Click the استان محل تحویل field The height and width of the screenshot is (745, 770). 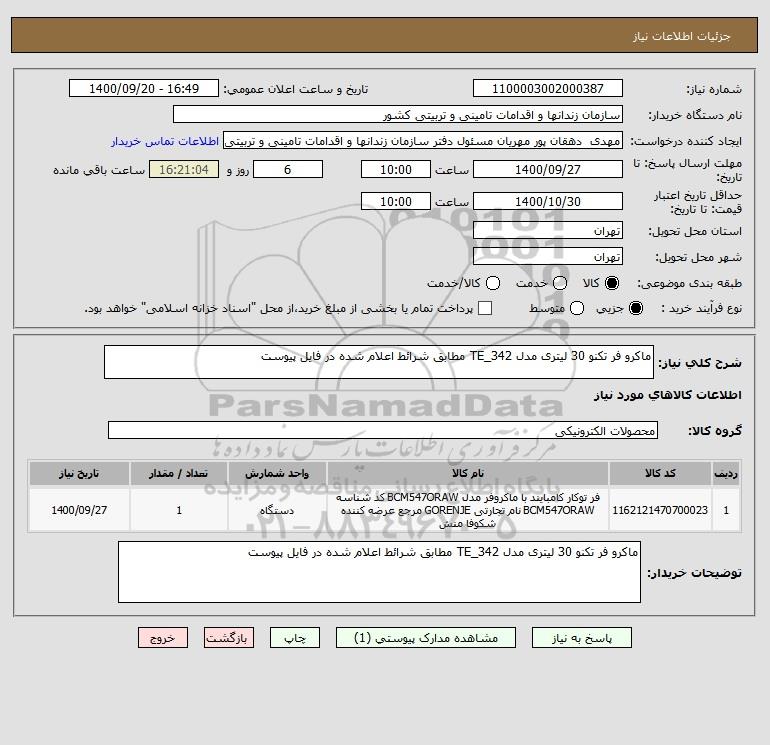point(548,230)
